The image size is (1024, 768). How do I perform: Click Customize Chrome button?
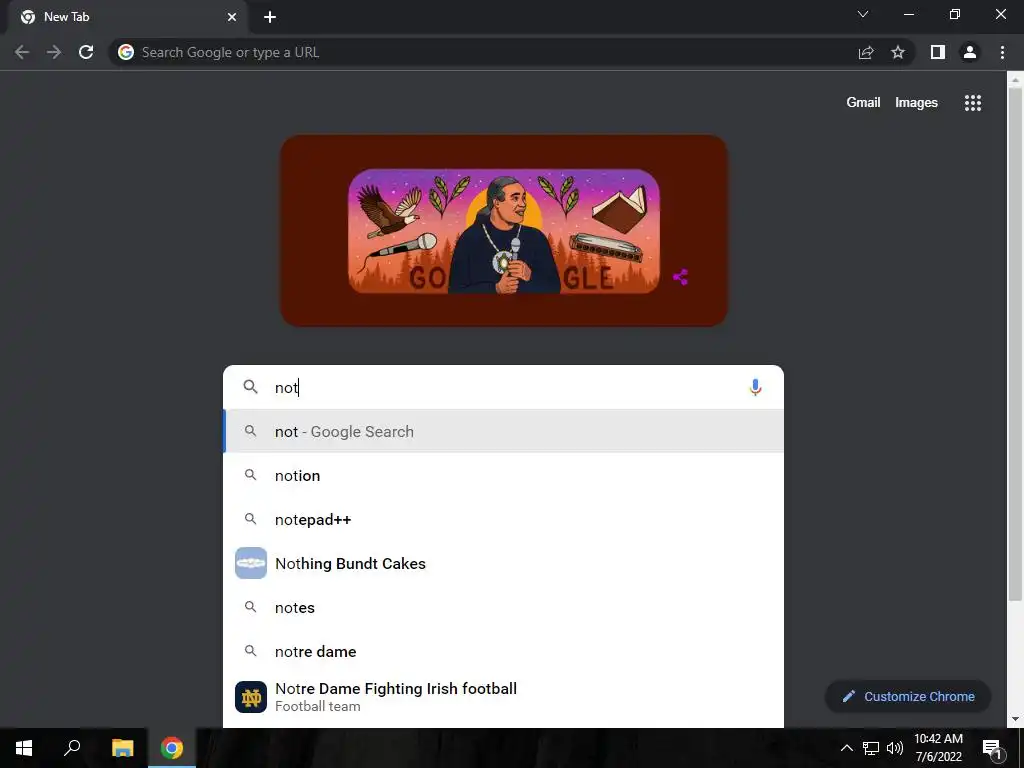[908, 696]
